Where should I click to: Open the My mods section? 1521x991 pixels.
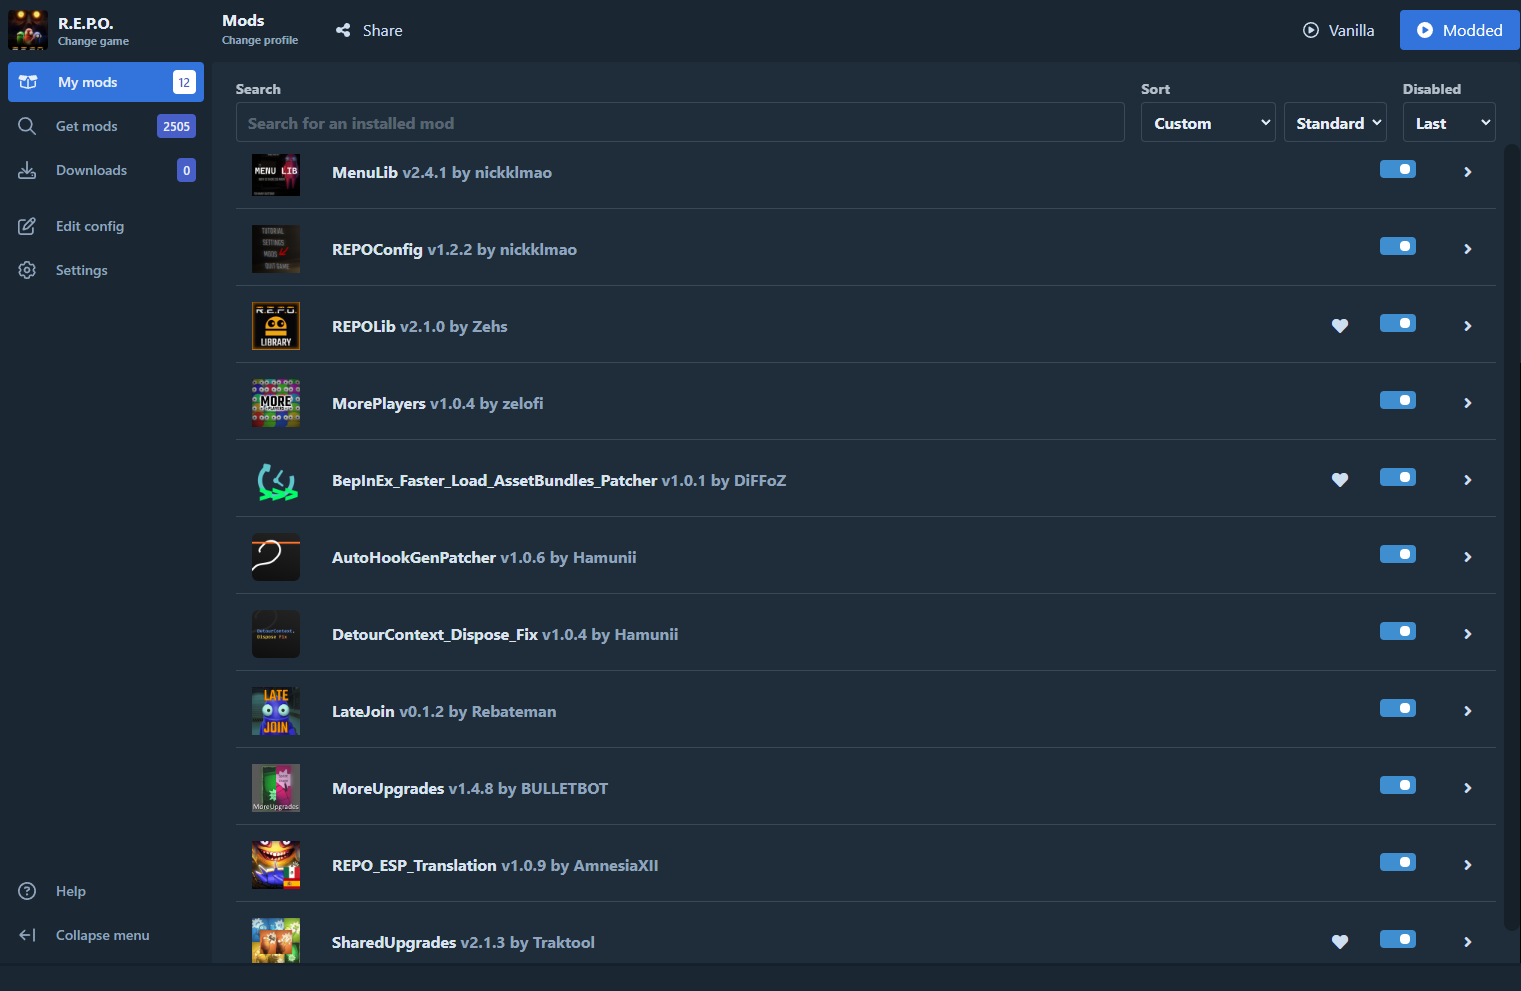coord(106,82)
